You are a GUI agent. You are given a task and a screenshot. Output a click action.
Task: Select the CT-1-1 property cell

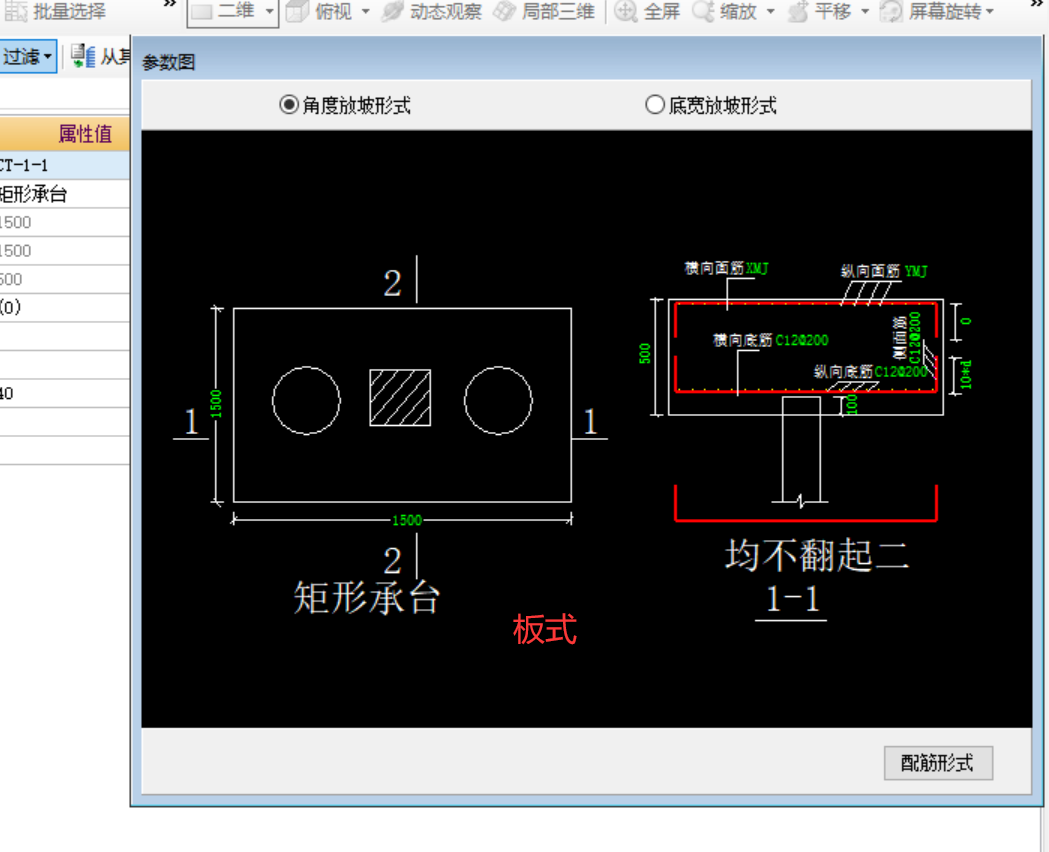tap(64, 165)
